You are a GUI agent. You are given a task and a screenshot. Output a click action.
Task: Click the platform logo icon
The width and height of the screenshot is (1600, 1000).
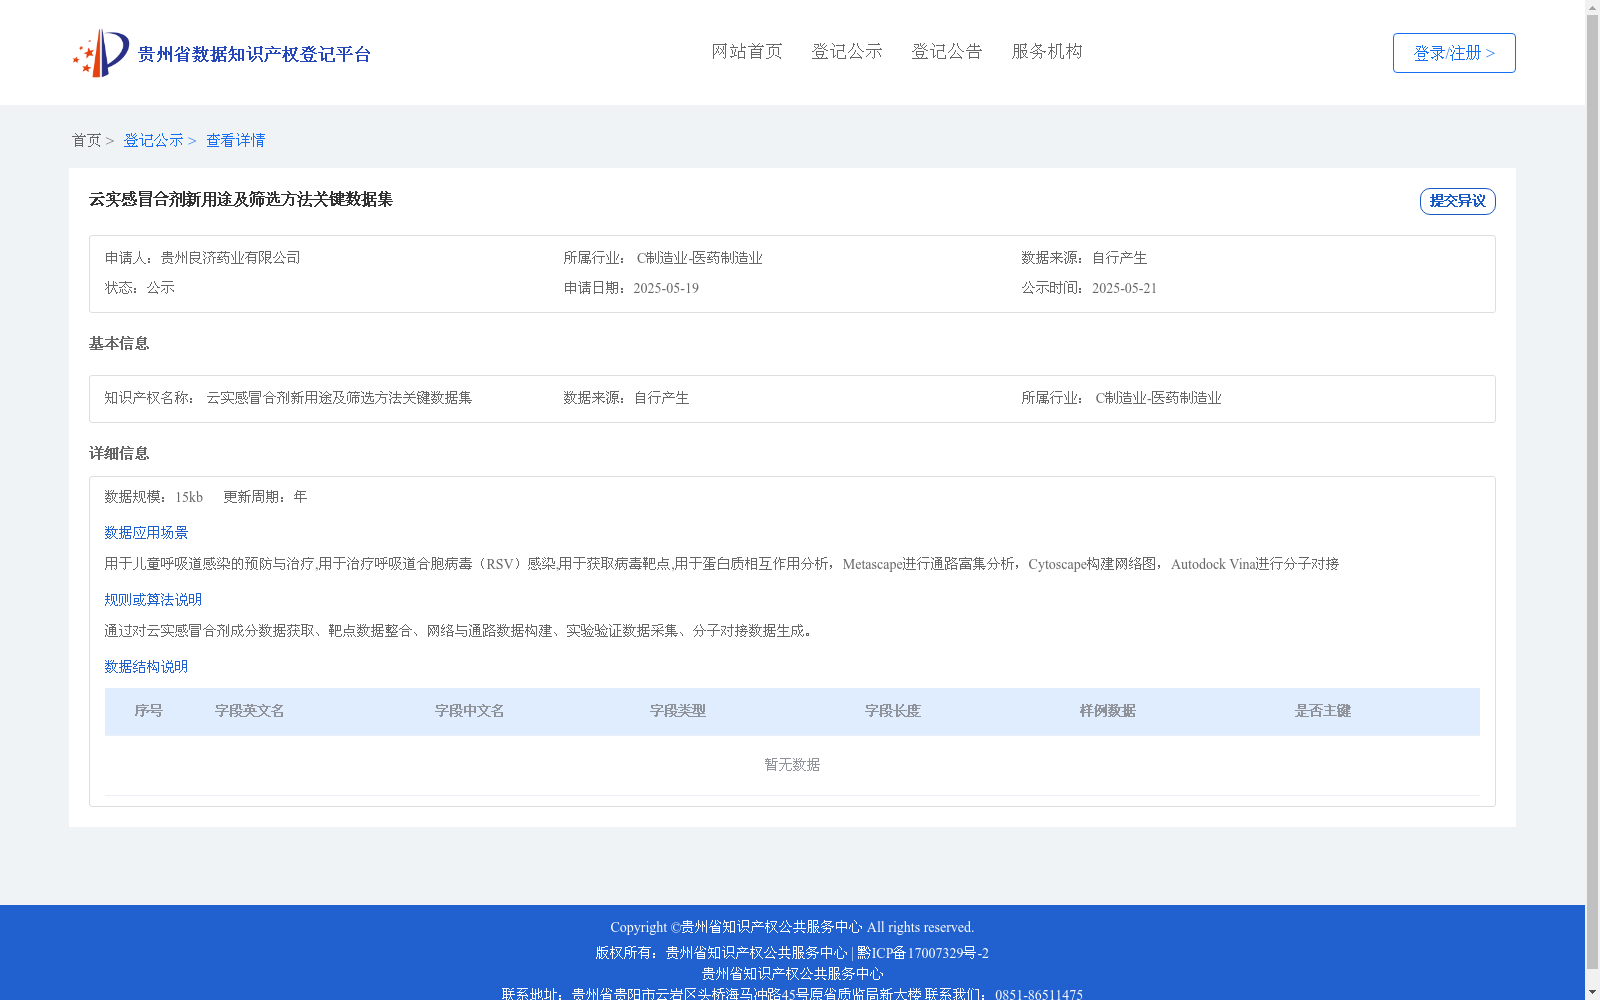point(101,53)
